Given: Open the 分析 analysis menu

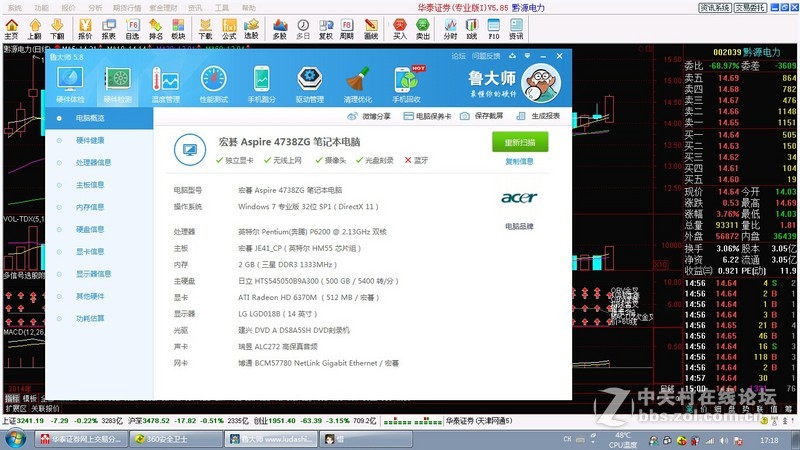Looking at the screenshot, I should (95, 8).
